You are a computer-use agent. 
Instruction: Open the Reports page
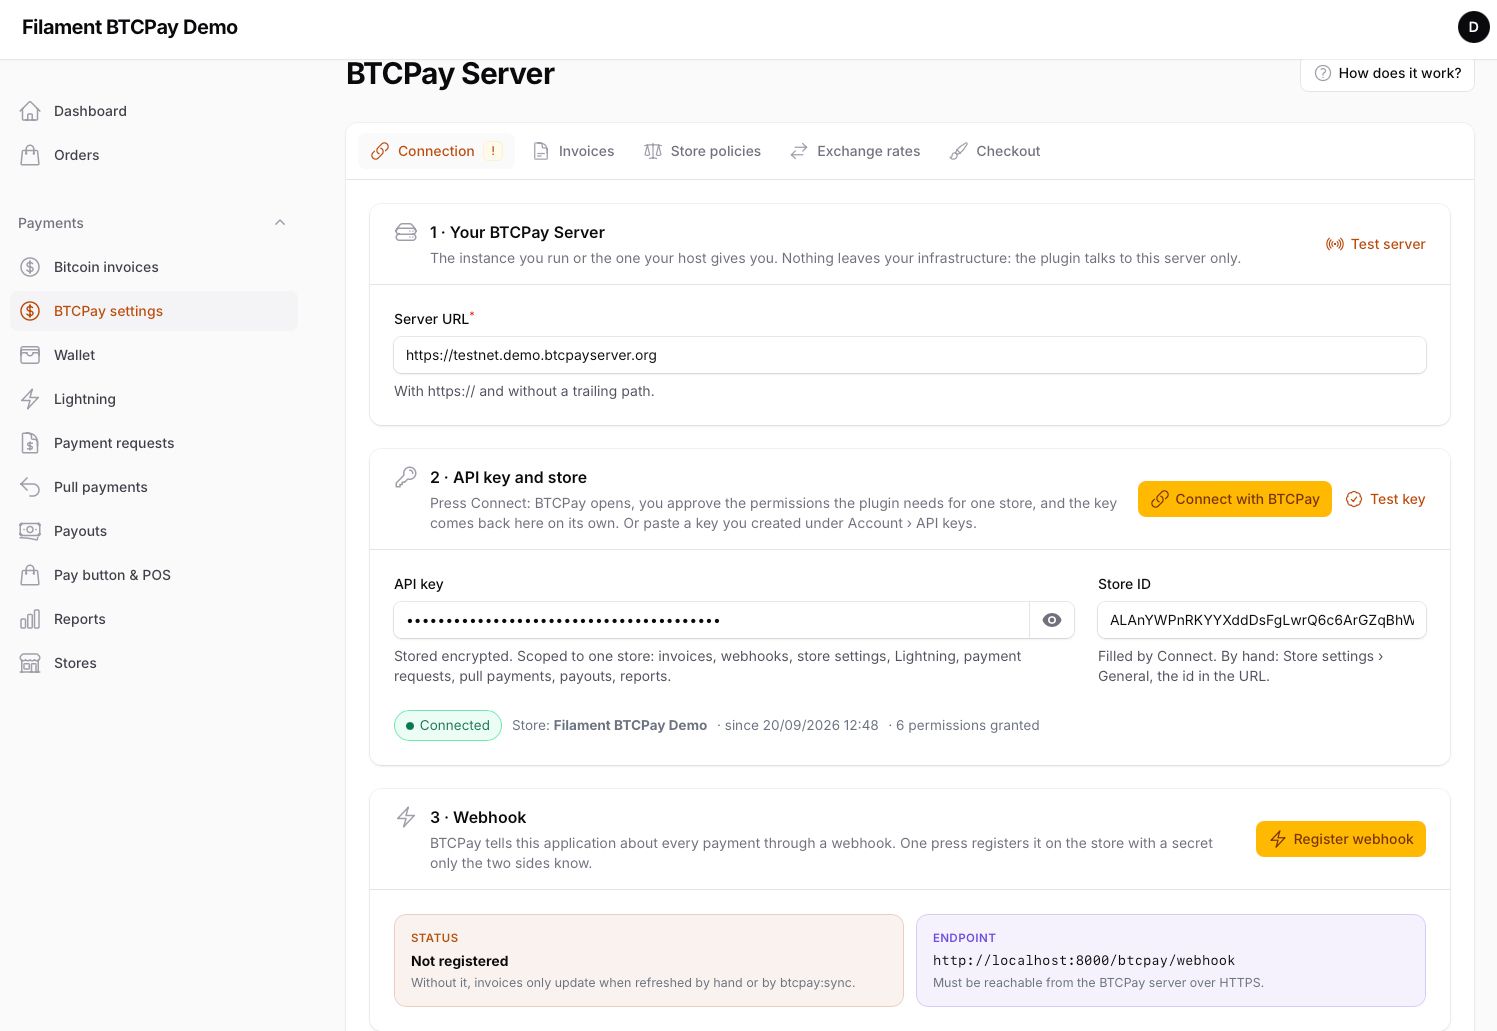tap(154, 619)
